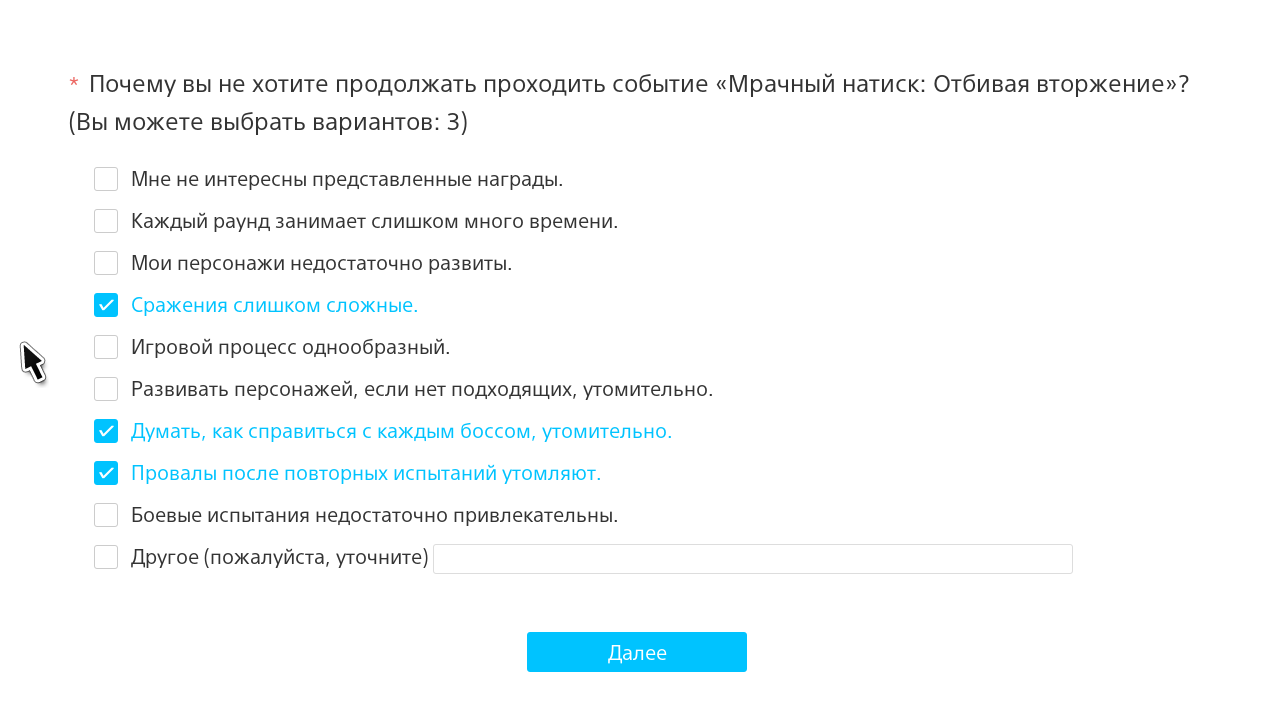
Task: Click the 'Другое' text input field
Action: (752, 559)
